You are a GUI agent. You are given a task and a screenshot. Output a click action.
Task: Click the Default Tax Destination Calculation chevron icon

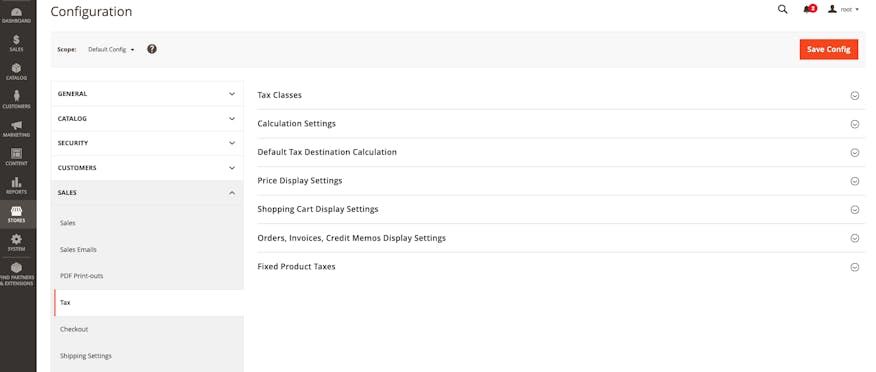click(854, 152)
